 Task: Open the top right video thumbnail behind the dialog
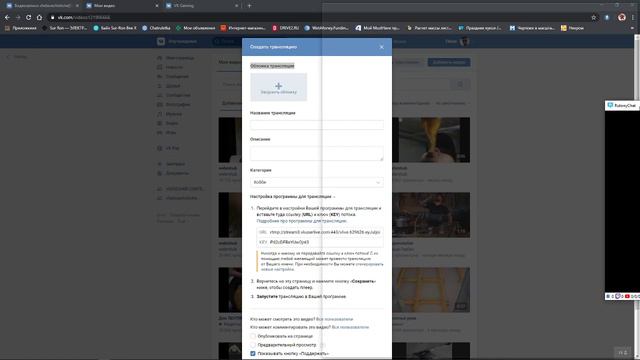pos(431,140)
